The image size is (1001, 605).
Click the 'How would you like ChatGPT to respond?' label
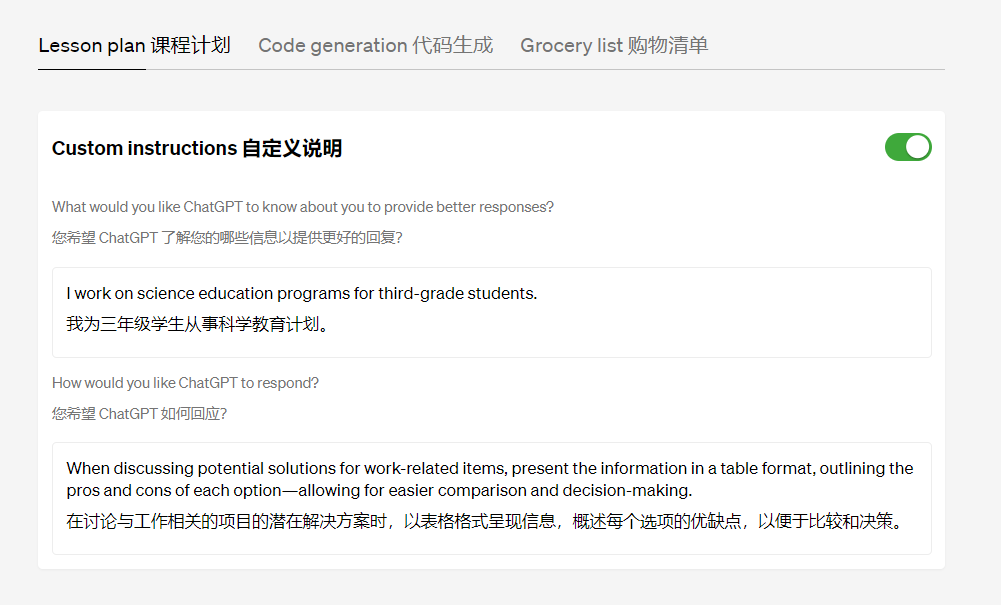click(185, 383)
